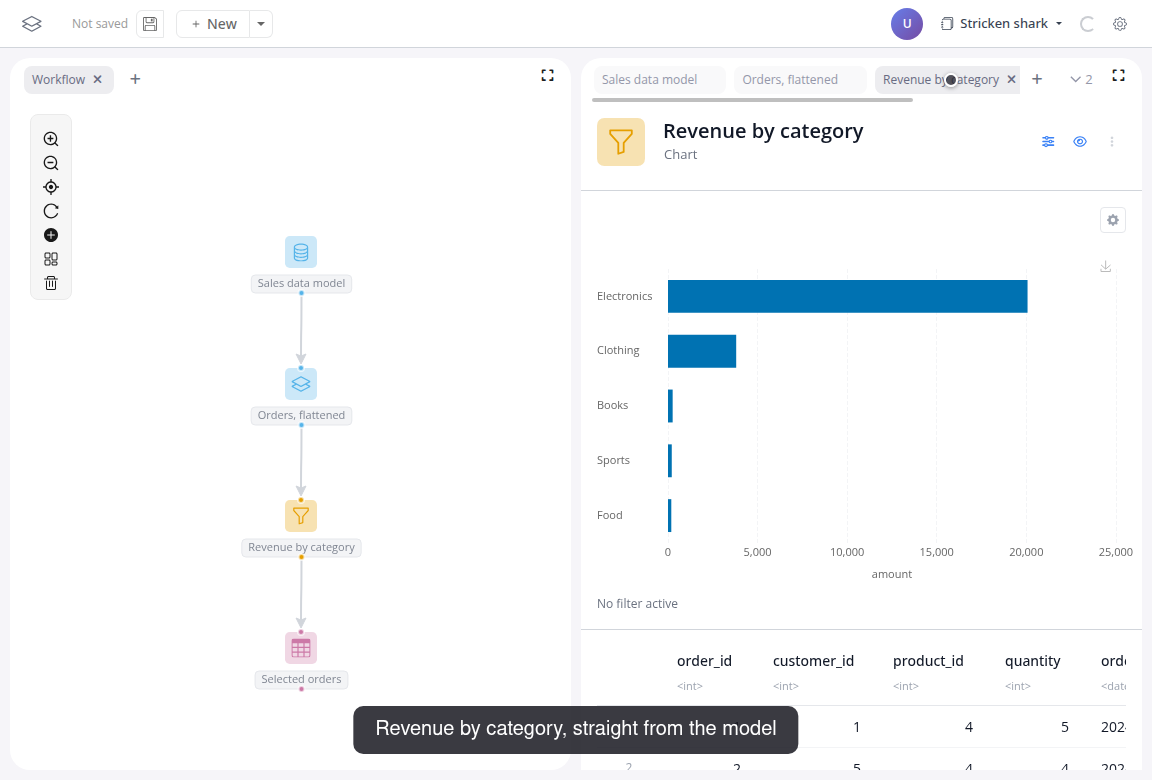The height and width of the screenshot is (780, 1152).
Task: Click the loading spinner icon in header
Action: pyautogui.click(x=1087, y=24)
